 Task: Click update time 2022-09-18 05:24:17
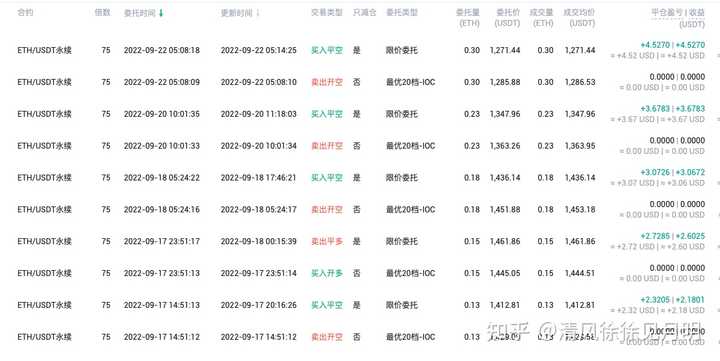point(259,209)
